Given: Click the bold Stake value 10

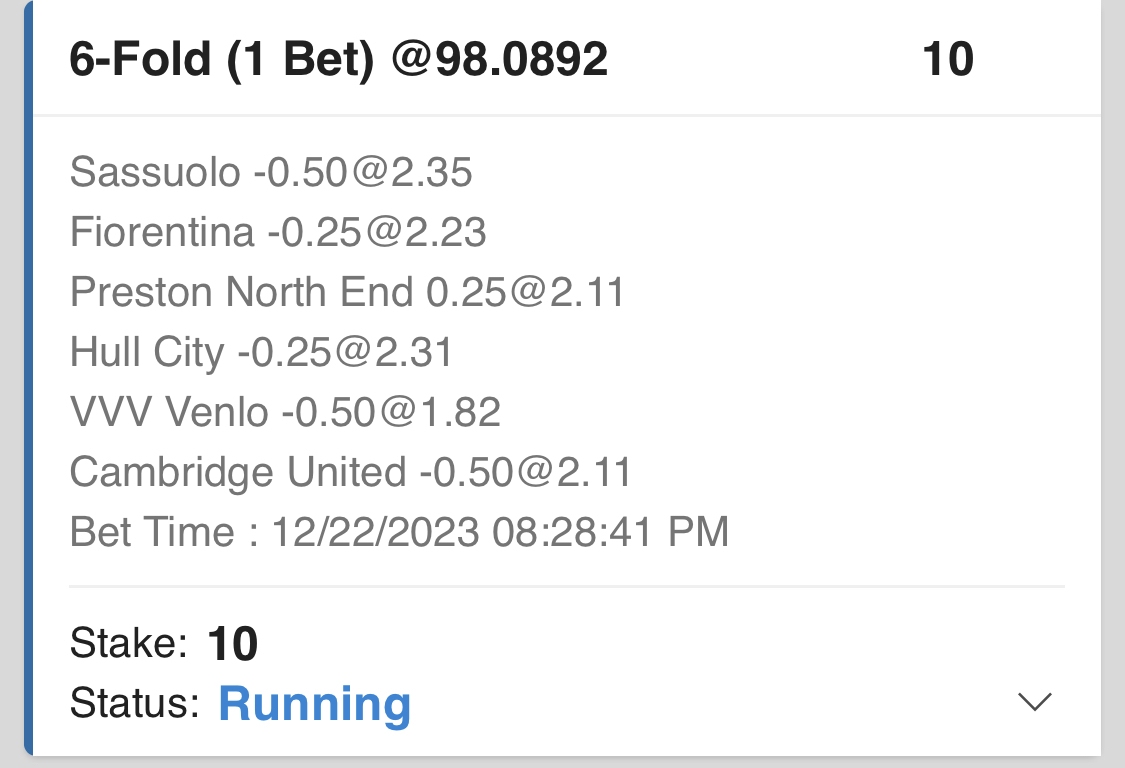Looking at the screenshot, I should pyautogui.click(x=233, y=645).
